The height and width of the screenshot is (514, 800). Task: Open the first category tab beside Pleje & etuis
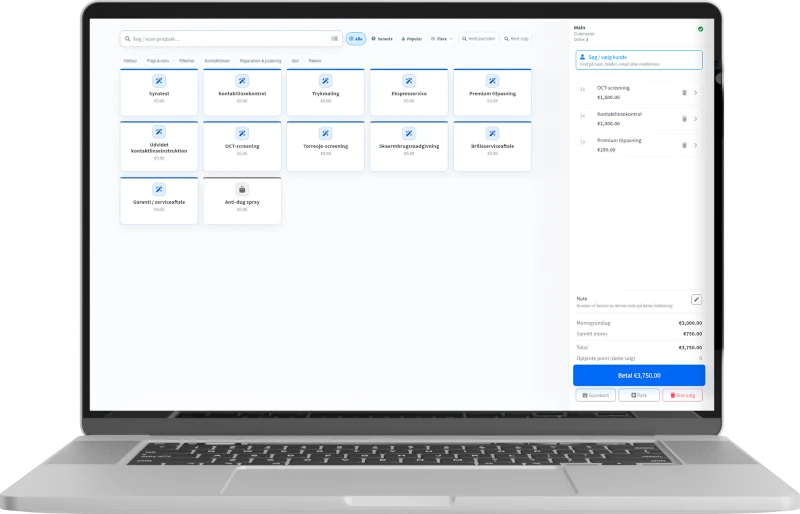click(x=130, y=61)
